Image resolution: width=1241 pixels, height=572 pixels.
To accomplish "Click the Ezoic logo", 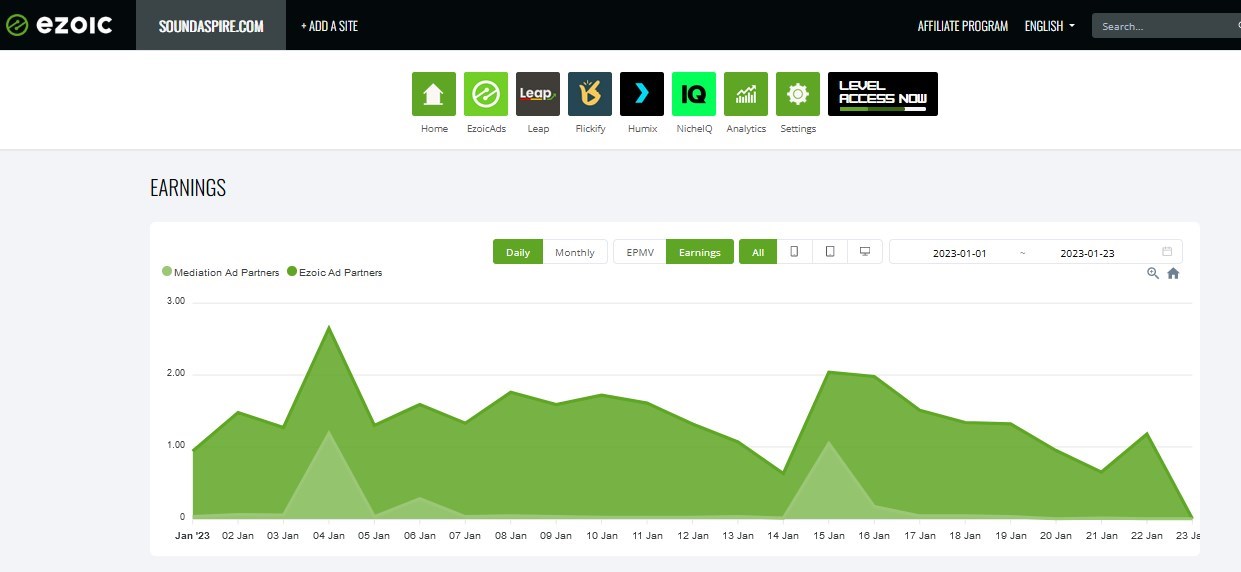I will 59,25.
